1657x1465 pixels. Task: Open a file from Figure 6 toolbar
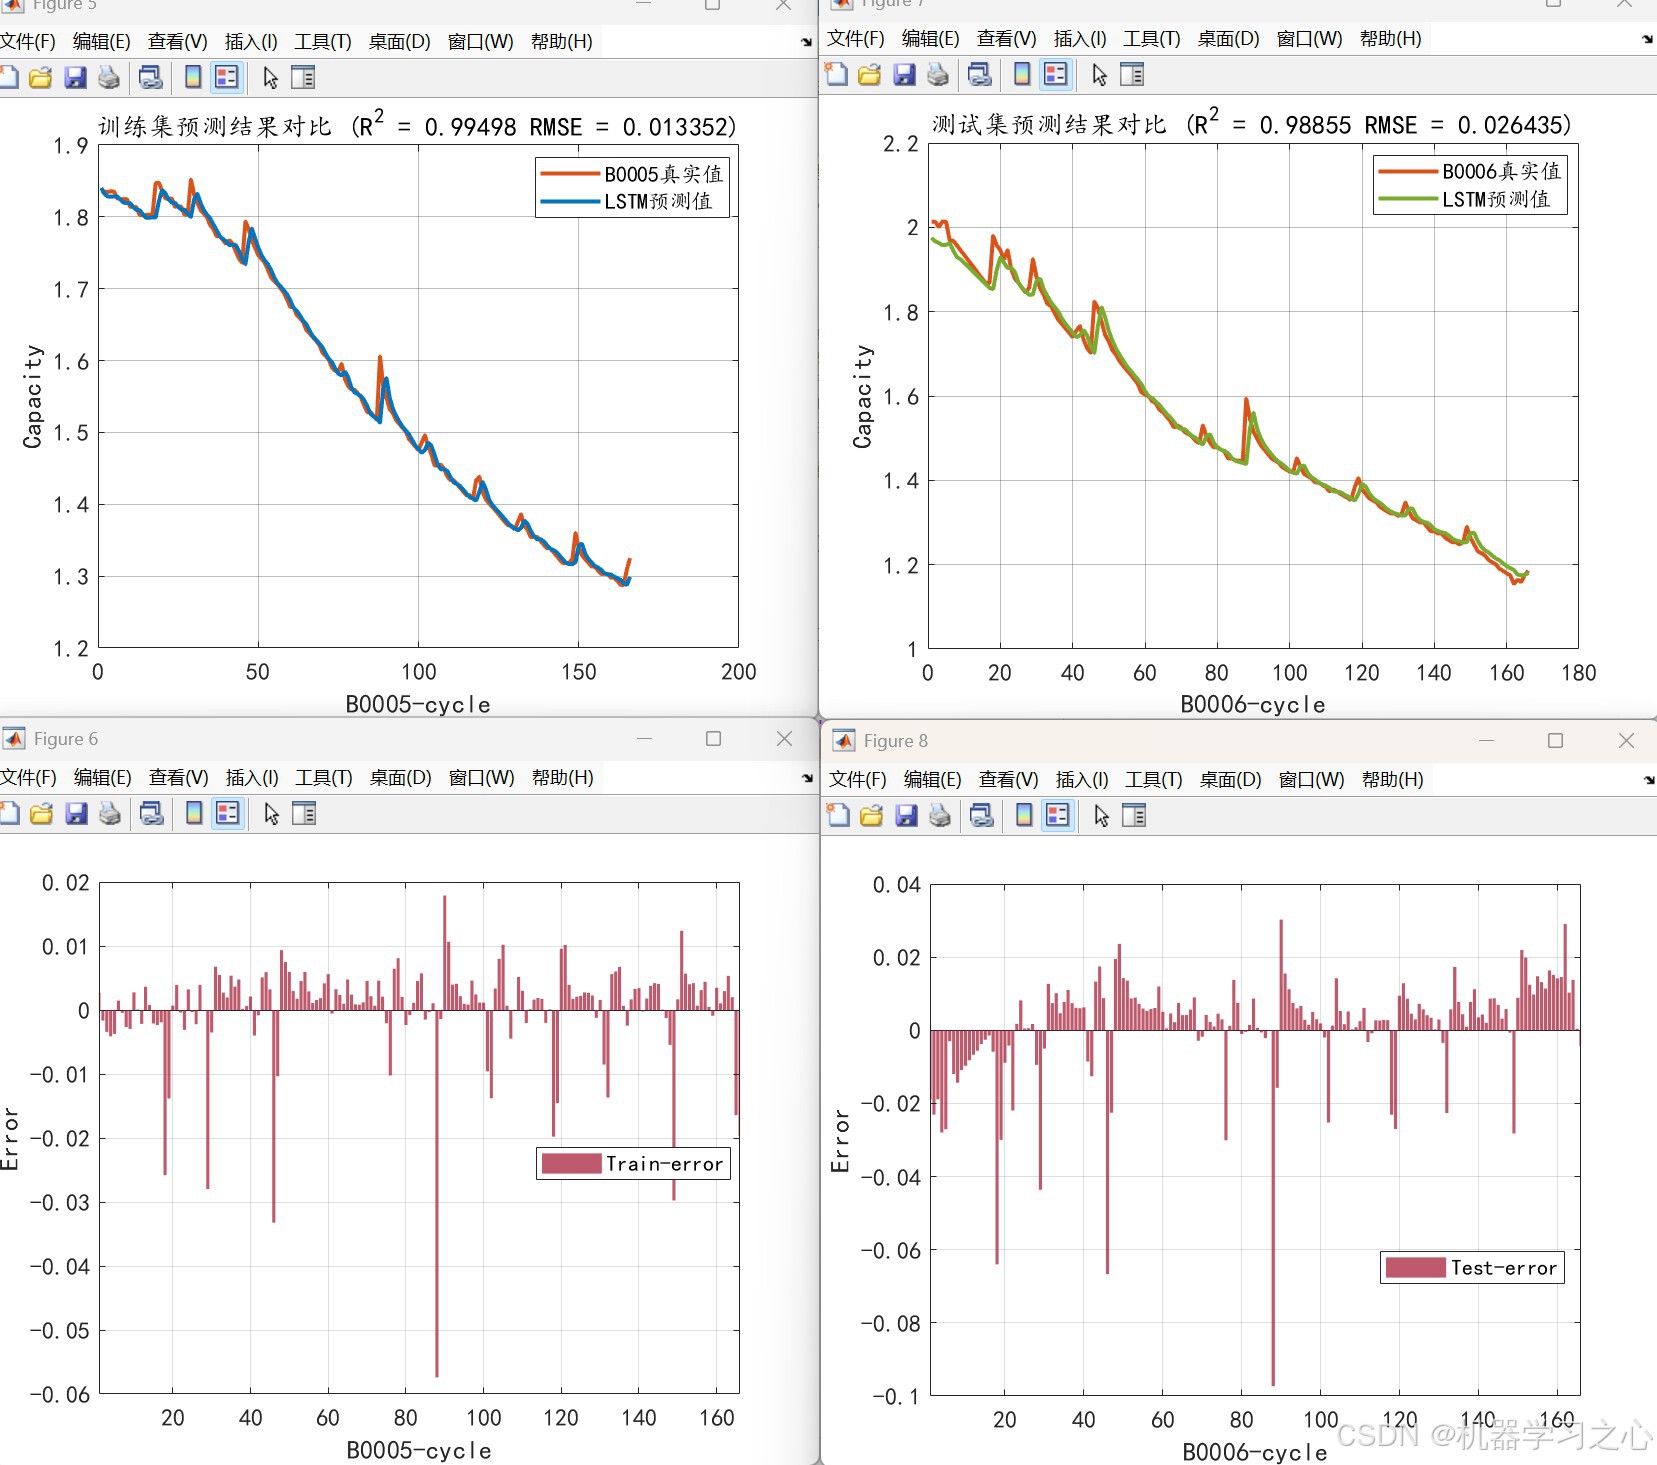[x=42, y=814]
